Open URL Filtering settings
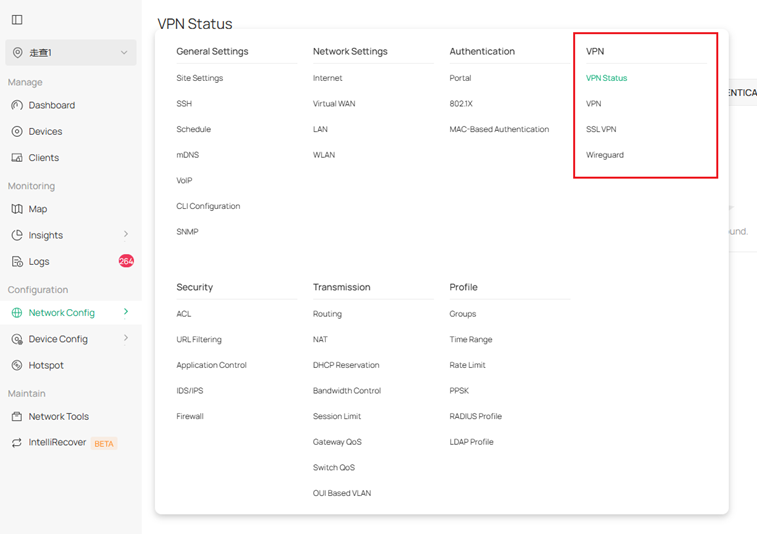This screenshot has width=757, height=534. [199, 340]
